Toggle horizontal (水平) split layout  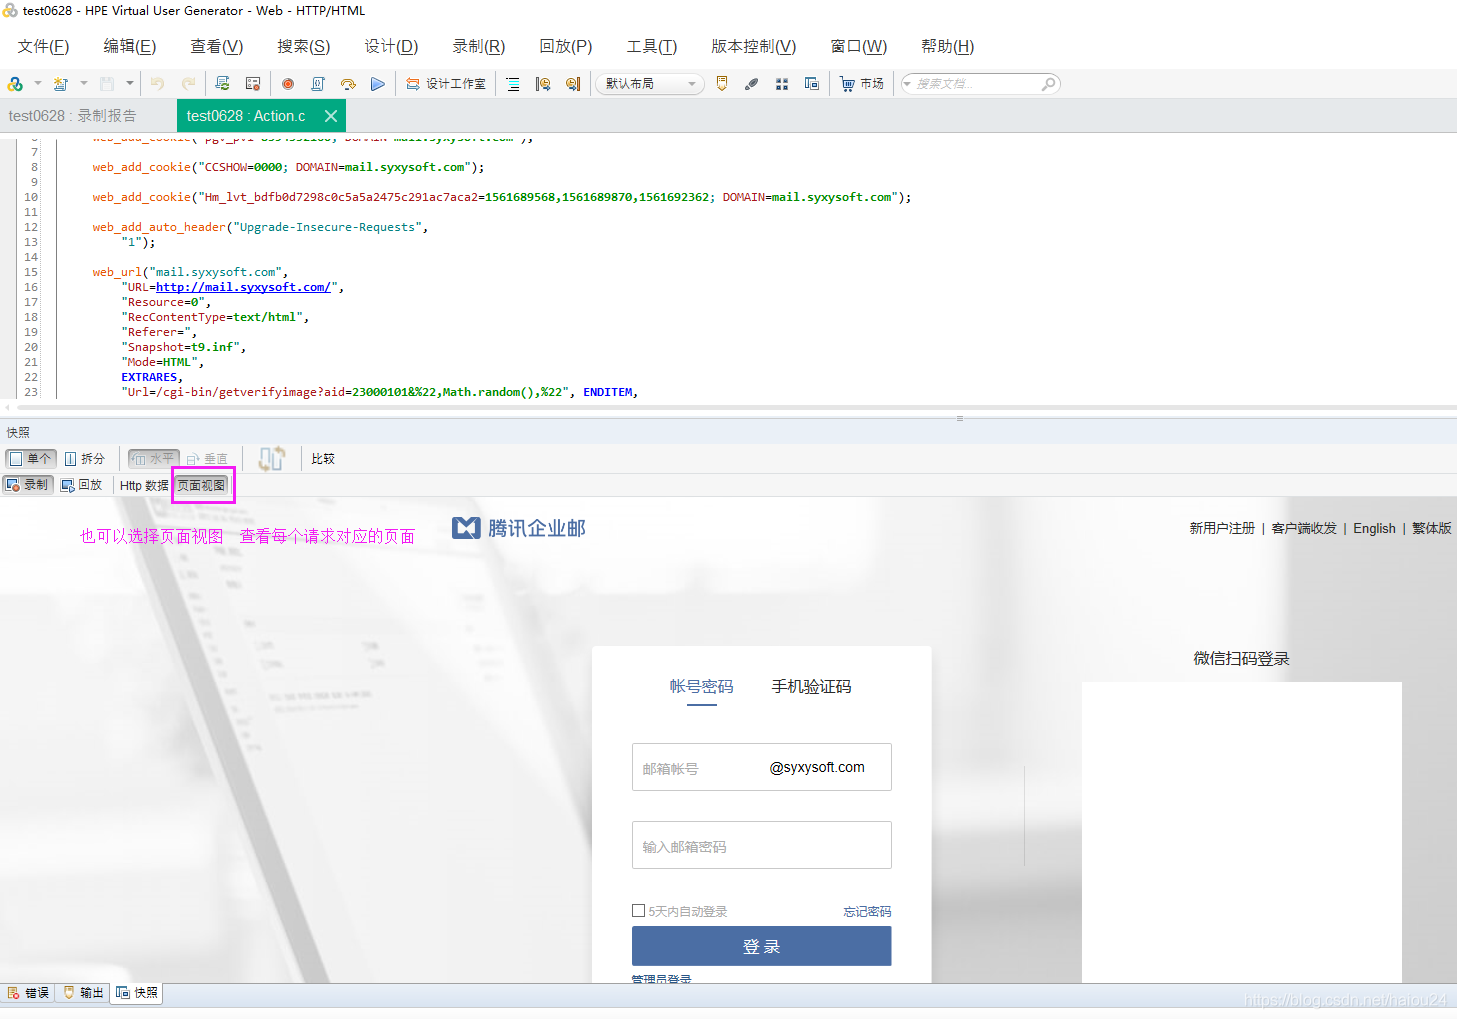pos(154,459)
